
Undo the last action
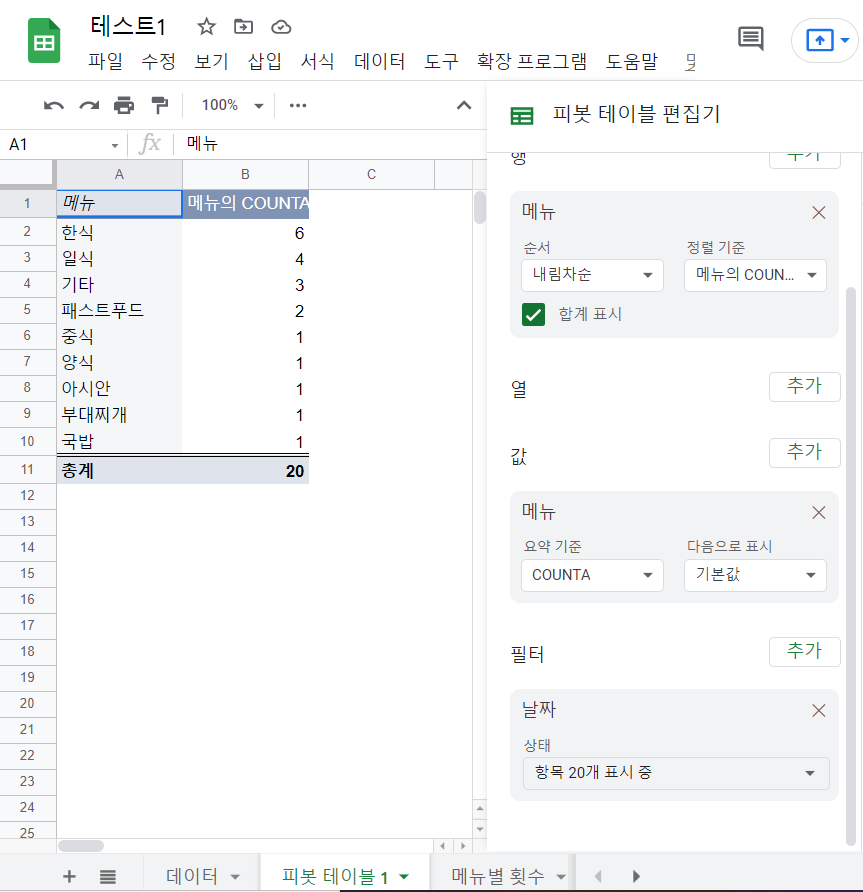[53, 105]
